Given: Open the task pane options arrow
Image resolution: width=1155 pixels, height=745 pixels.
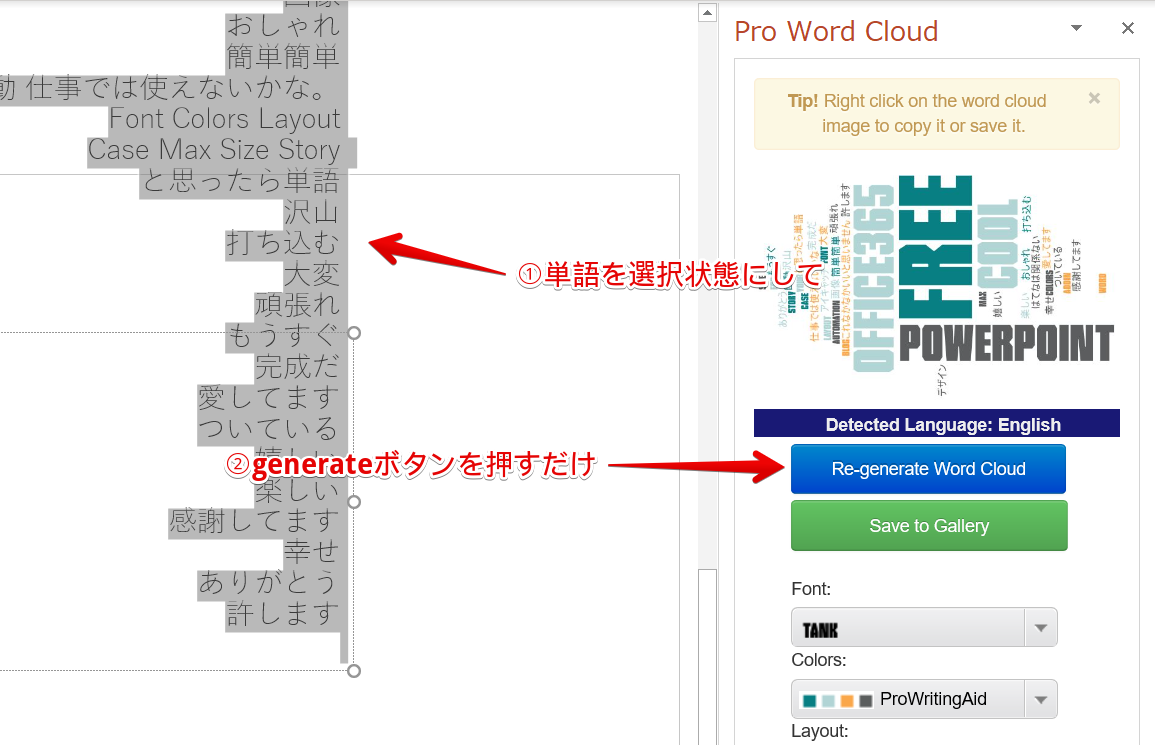Looking at the screenshot, I should (1076, 28).
